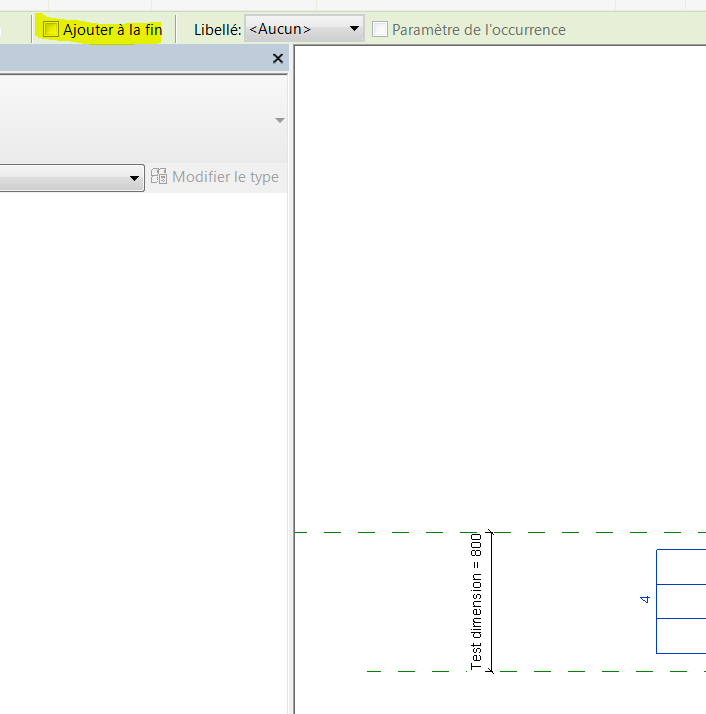
Task: Close the properties panel with the X
Action: [278, 59]
